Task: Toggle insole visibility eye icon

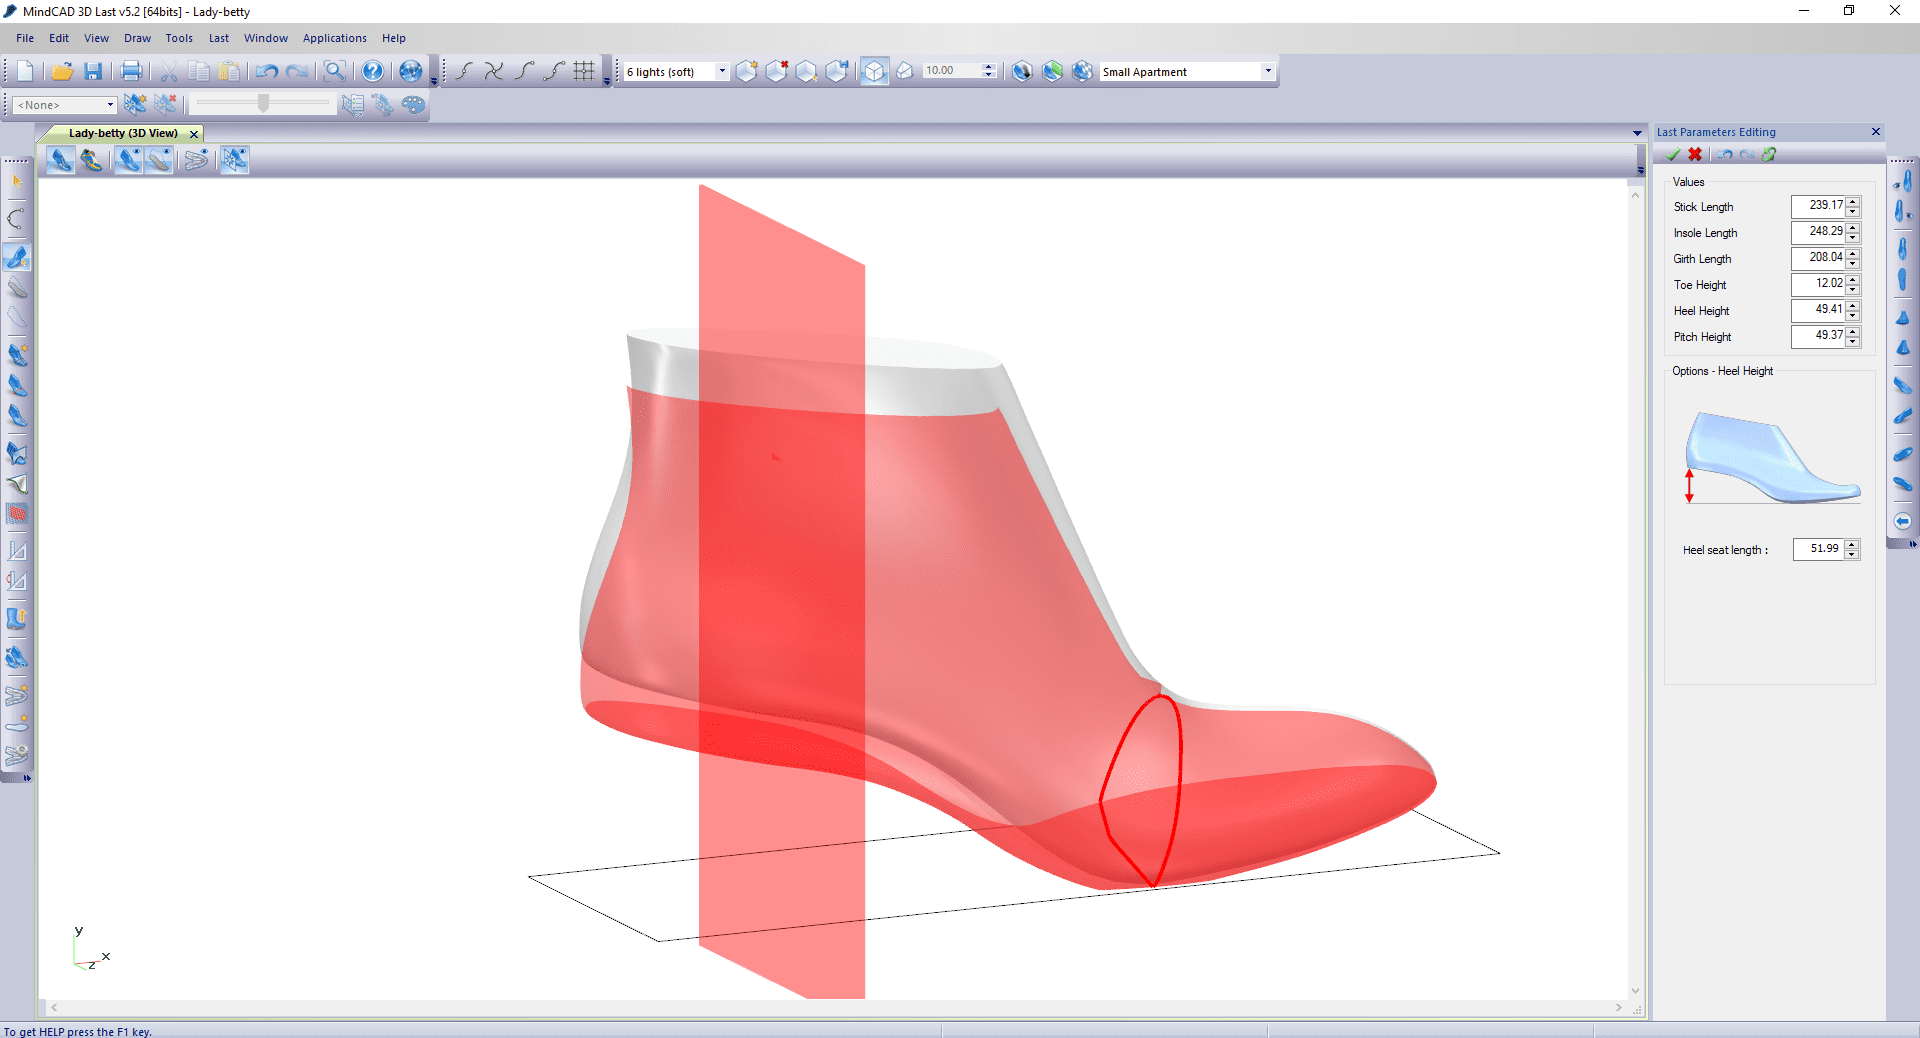Action: point(159,160)
